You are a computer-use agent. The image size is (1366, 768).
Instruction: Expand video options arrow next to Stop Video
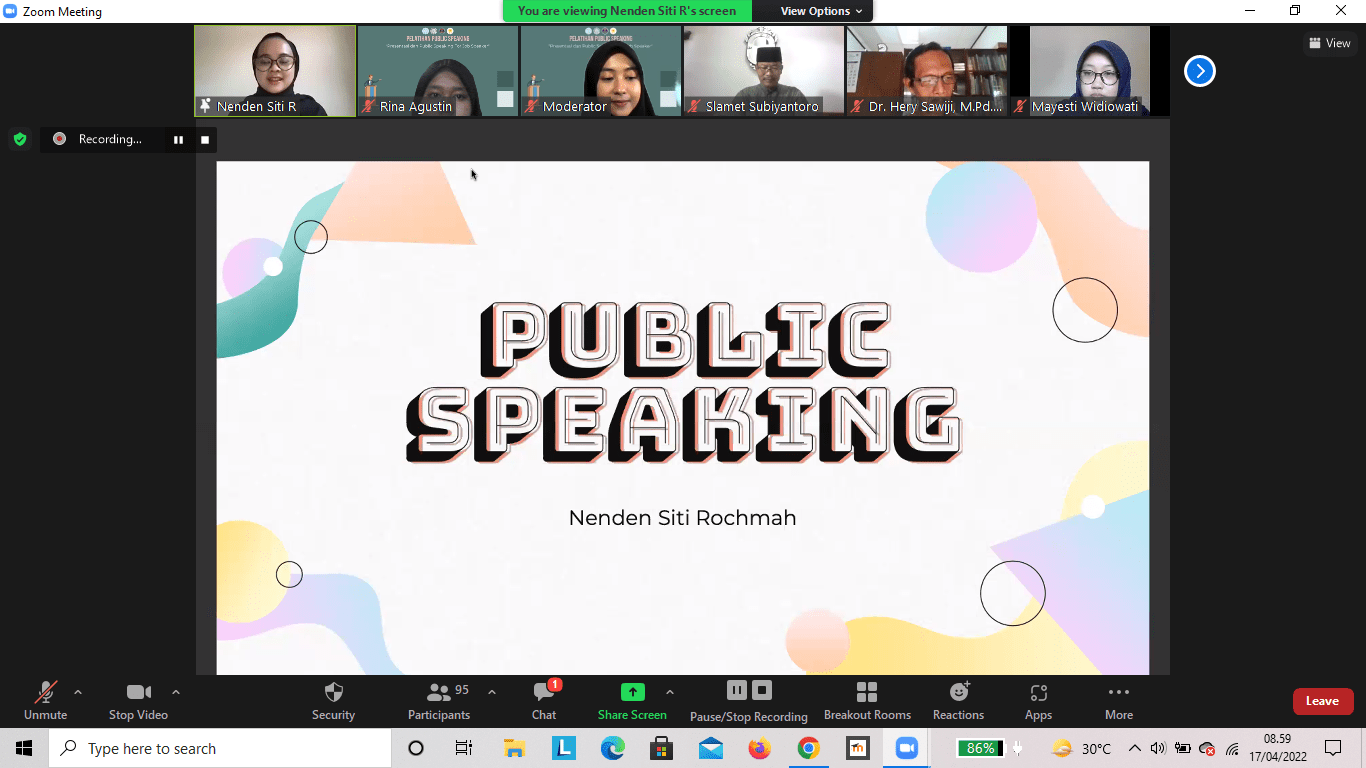(x=176, y=692)
